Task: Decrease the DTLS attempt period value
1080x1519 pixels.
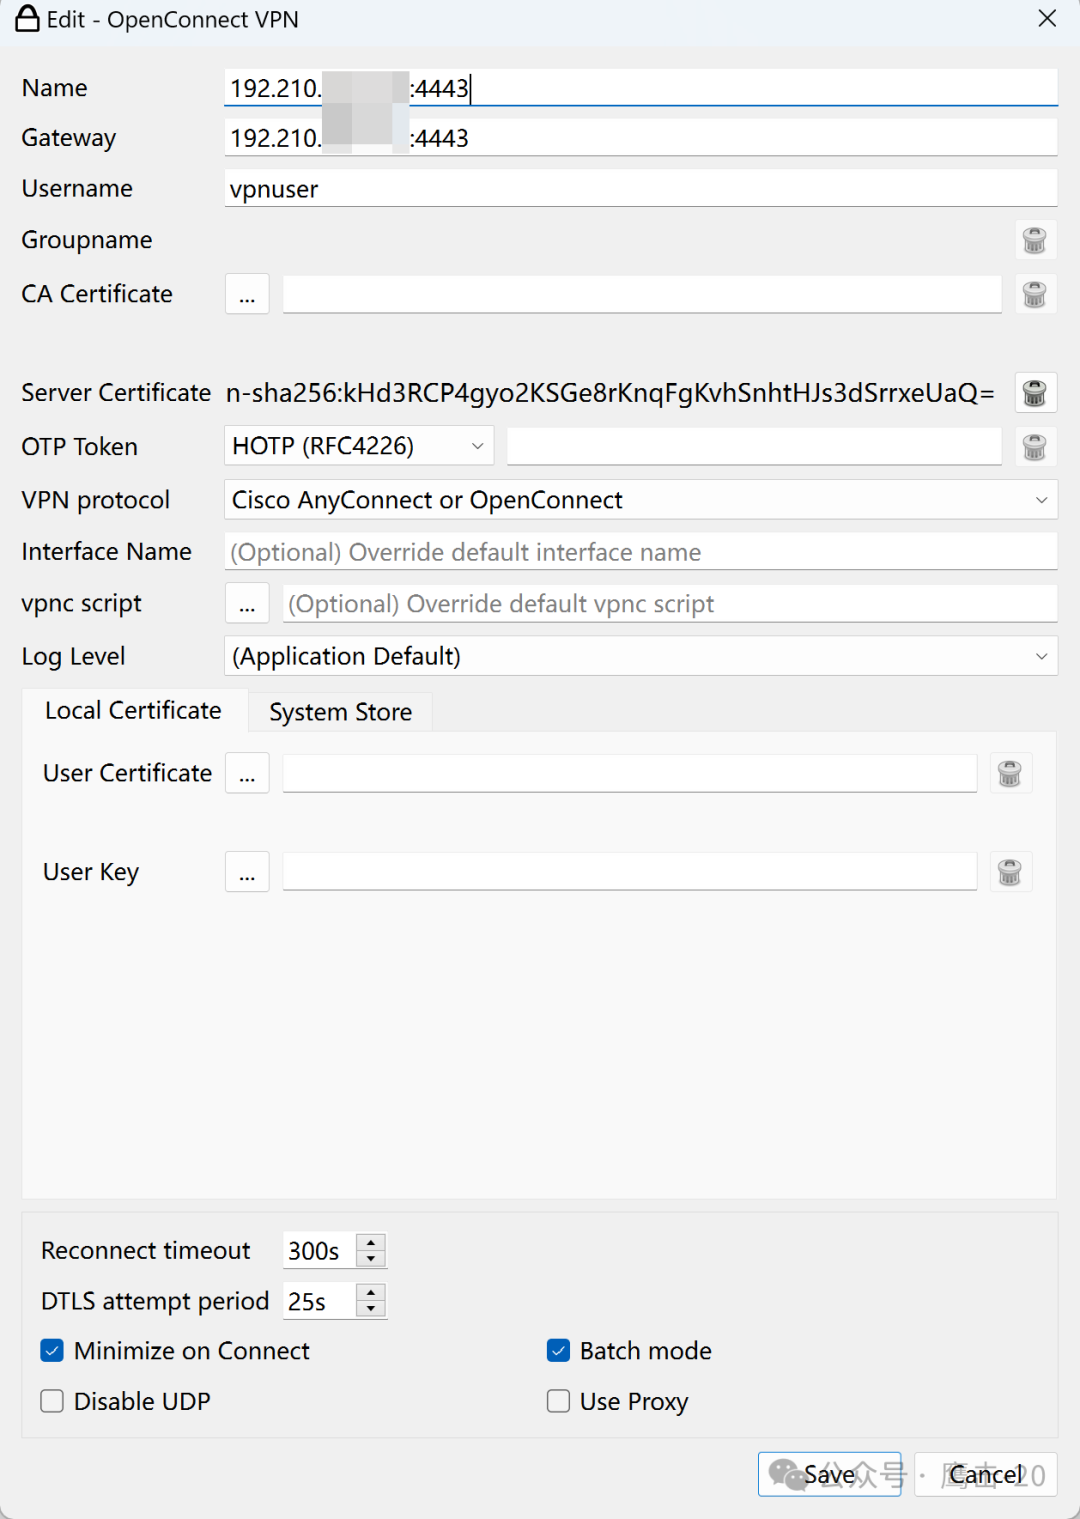Action: click(371, 1309)
